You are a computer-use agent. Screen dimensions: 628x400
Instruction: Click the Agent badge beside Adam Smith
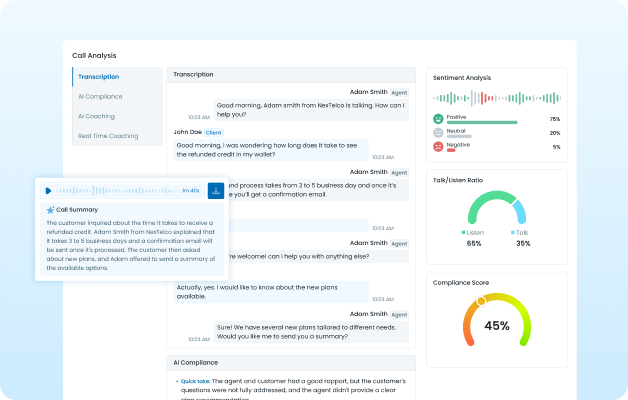pyautogui.click(x=400, y=92)
